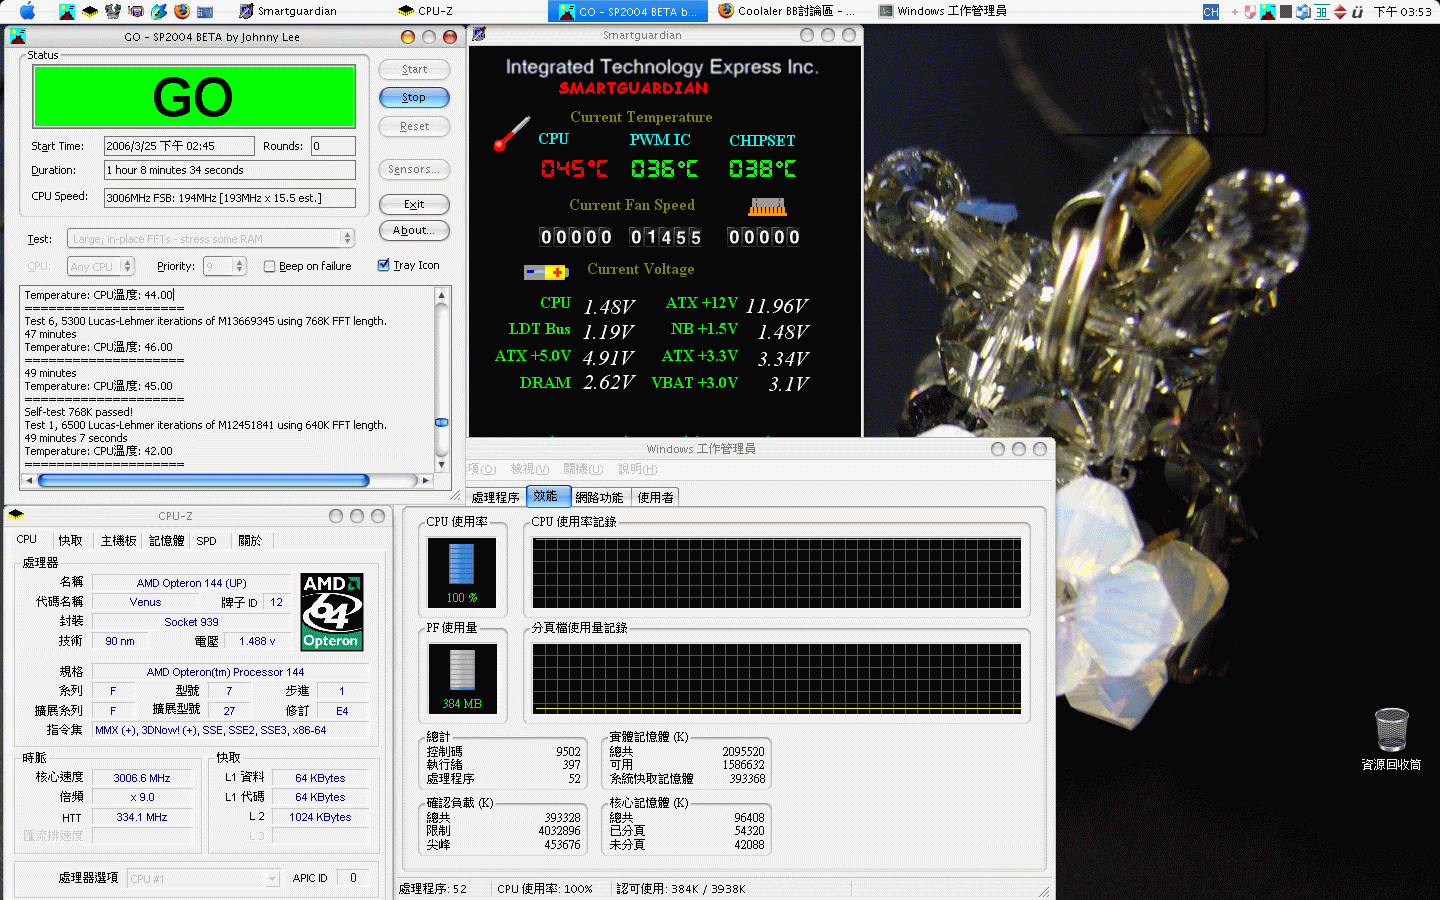1440x900 pixels.
Task: Click the PF 使用量 384 MB gauge
Action: coord(462,679)
